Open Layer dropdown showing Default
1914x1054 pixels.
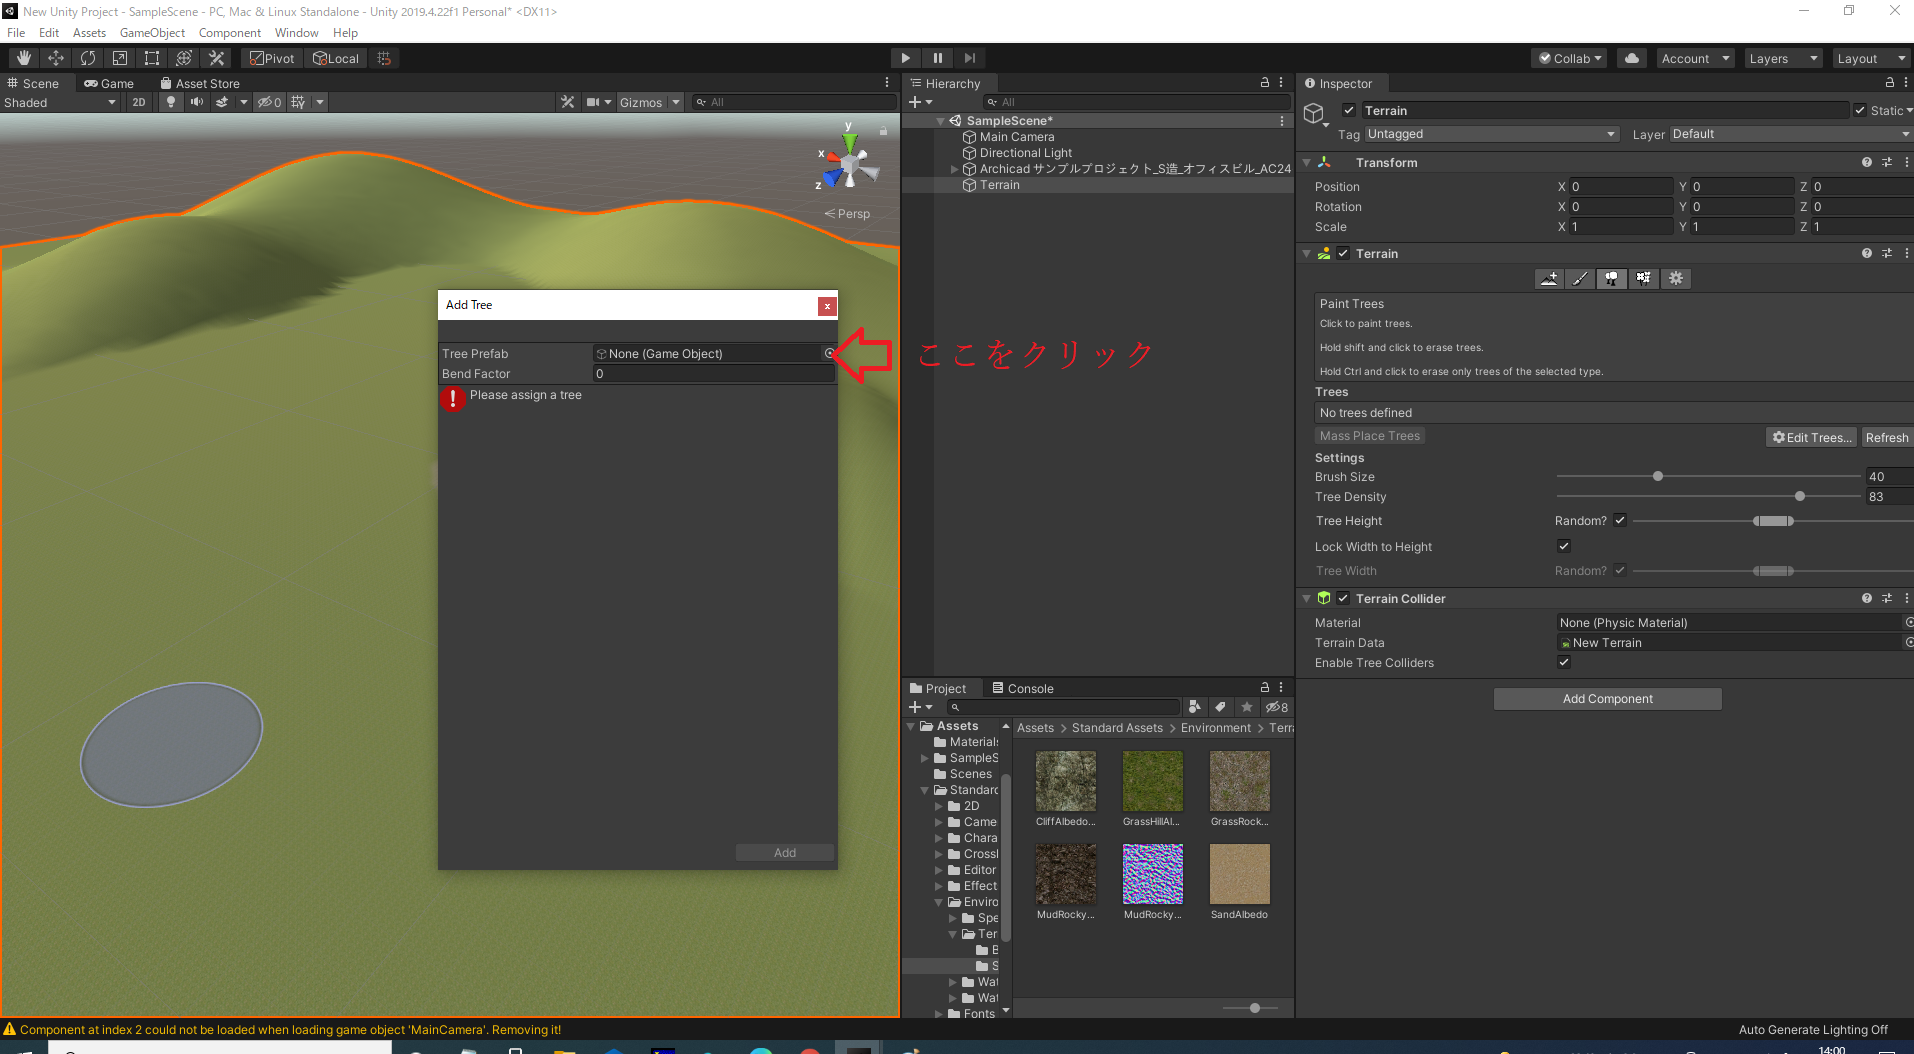1791,134
